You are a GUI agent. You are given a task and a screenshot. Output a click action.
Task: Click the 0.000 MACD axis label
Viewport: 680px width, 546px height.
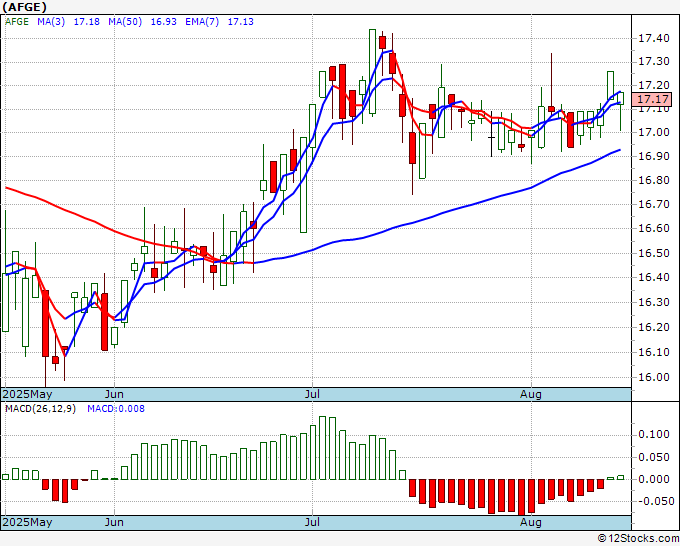tap(654, 479)
